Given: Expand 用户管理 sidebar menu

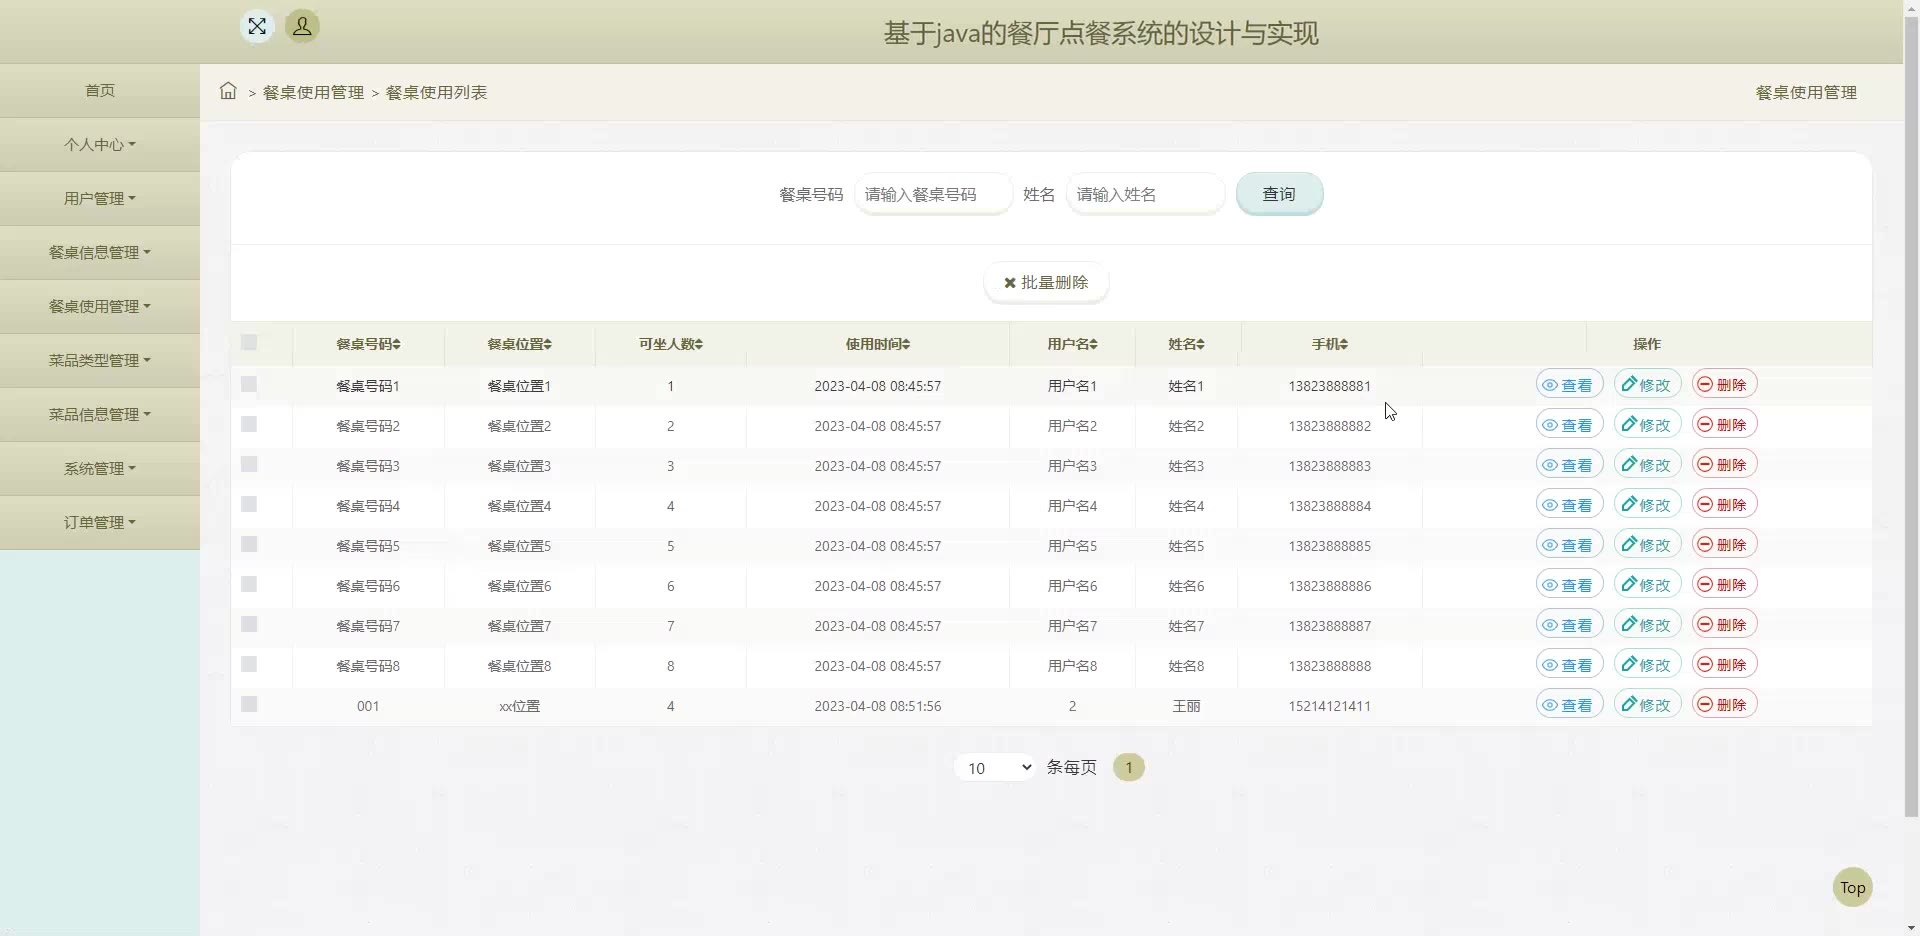Looking at the screenshot, I should pos(100,199).
